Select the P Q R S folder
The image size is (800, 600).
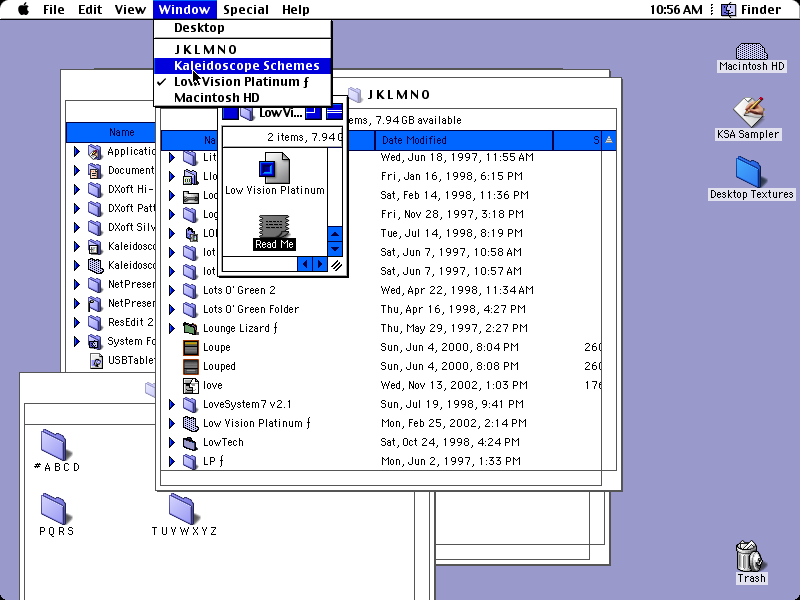54,509
